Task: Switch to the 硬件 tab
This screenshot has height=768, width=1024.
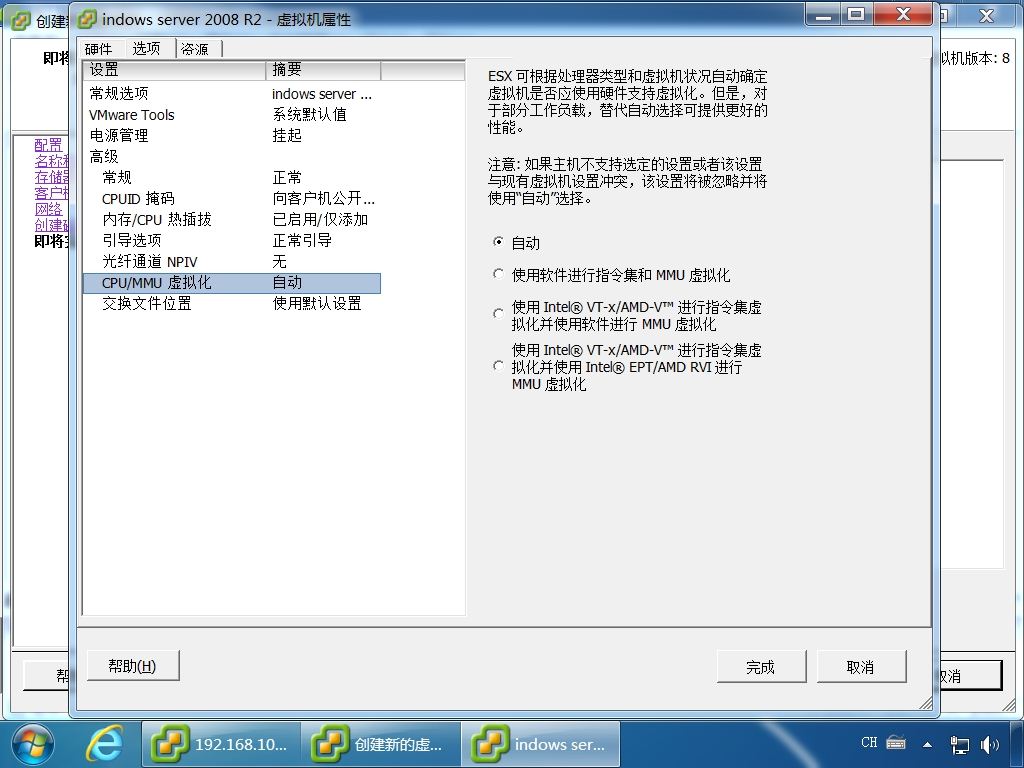Action: [99, 49]
